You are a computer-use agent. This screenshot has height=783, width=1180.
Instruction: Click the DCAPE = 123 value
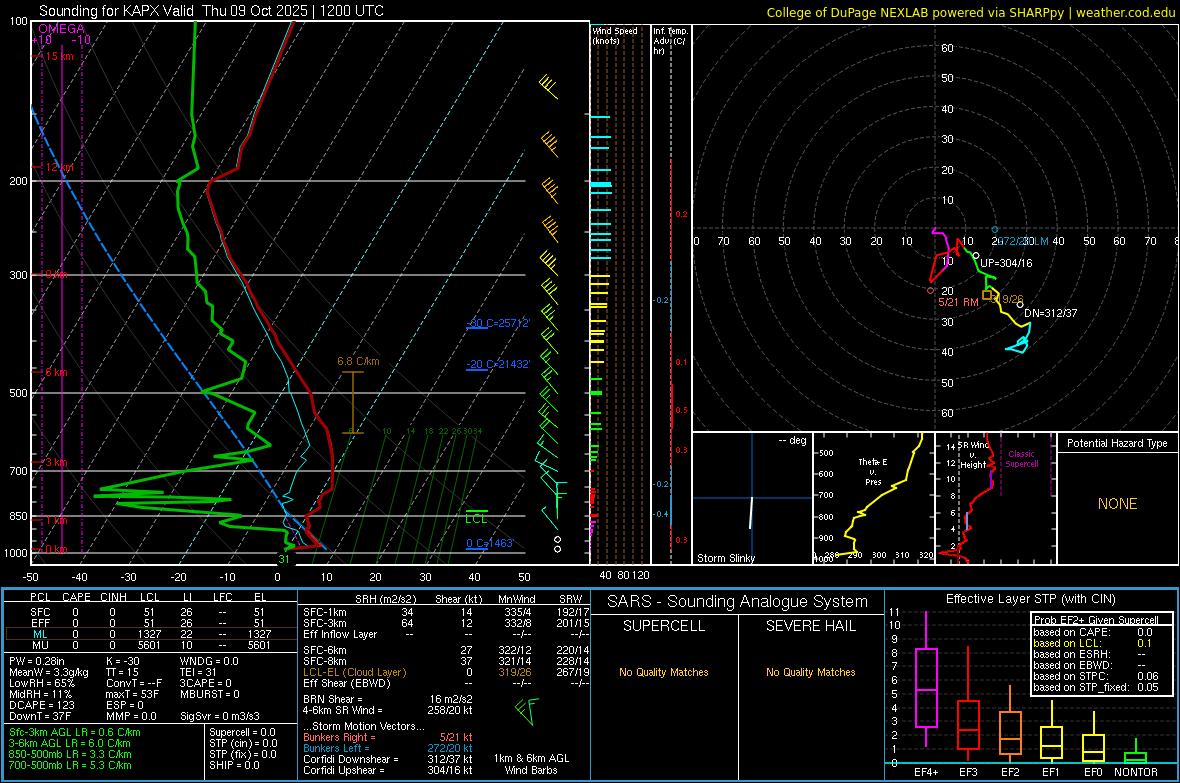(x=40, y=705)
